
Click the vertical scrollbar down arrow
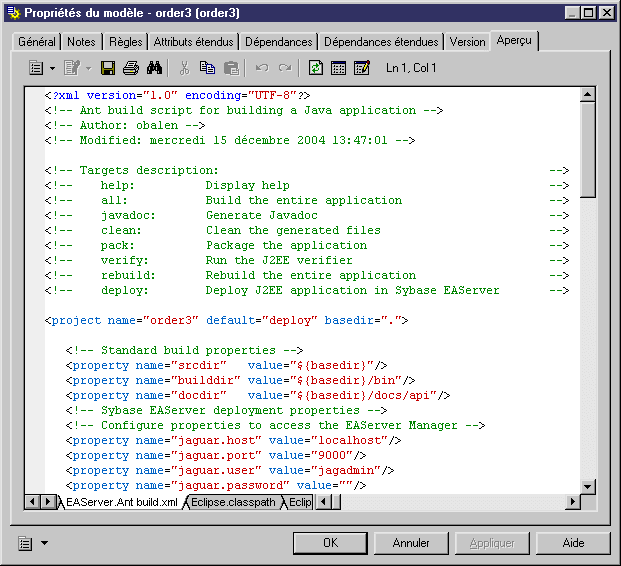(x=588, y=485)
